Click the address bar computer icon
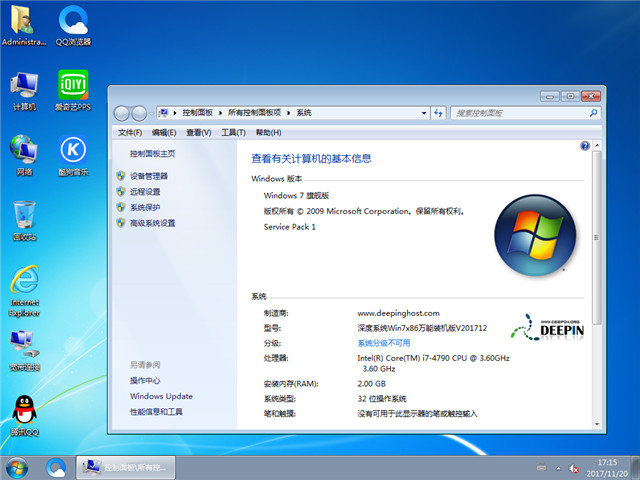Screen dimensions: 640x480 pos(164,113)
